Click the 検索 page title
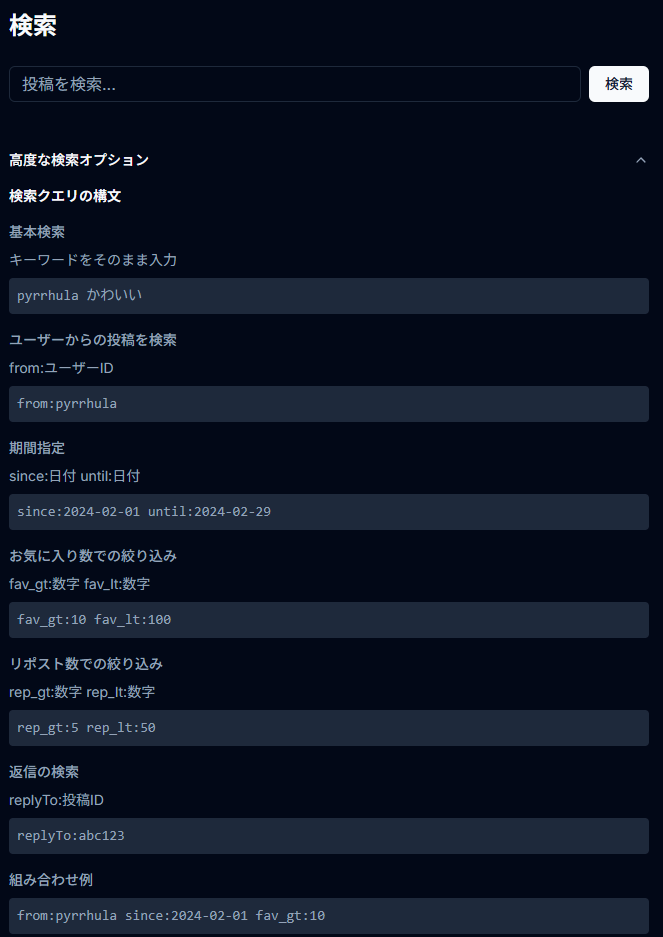This screenshot has height=937, width=663. pyautogui.click(x=33, y=24)
